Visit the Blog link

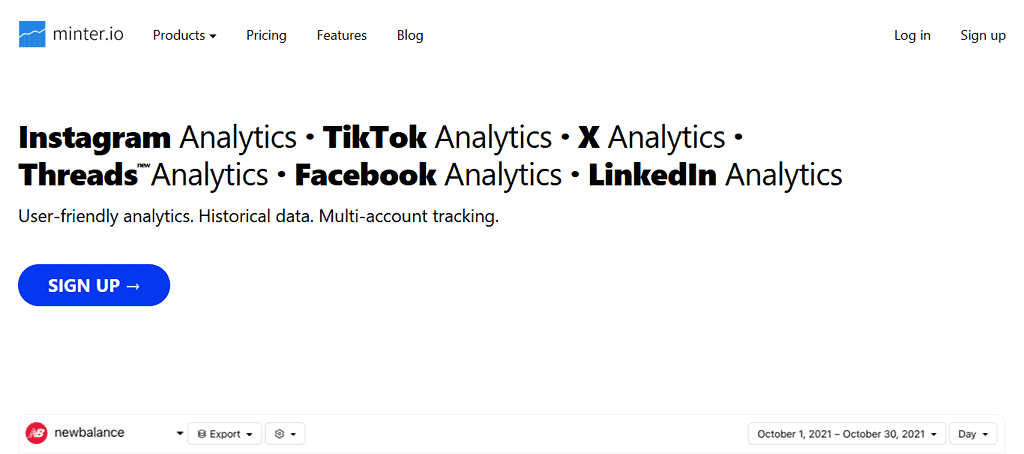tap(410, 35)
